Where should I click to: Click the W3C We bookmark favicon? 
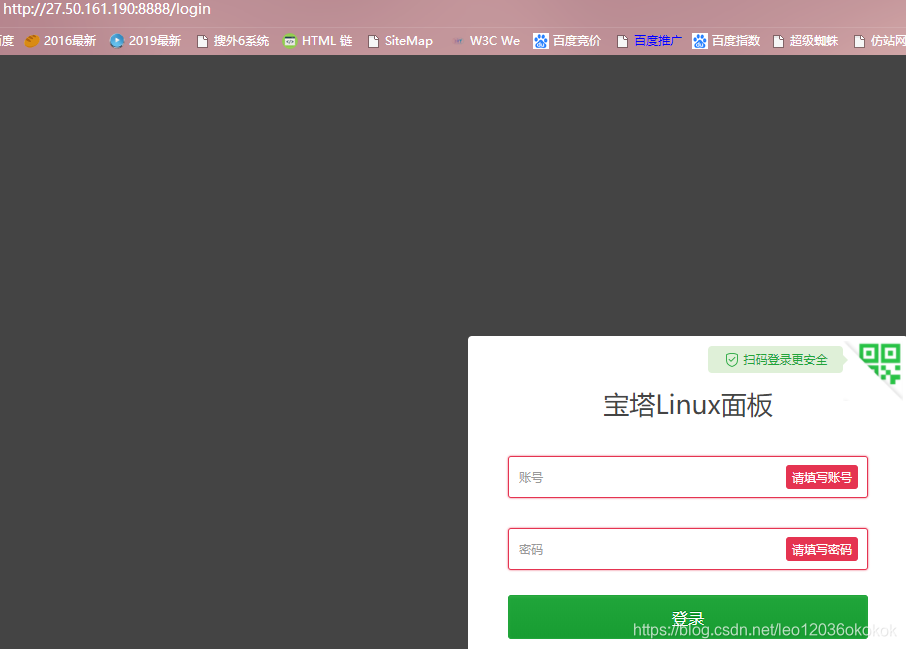point(458,41)
